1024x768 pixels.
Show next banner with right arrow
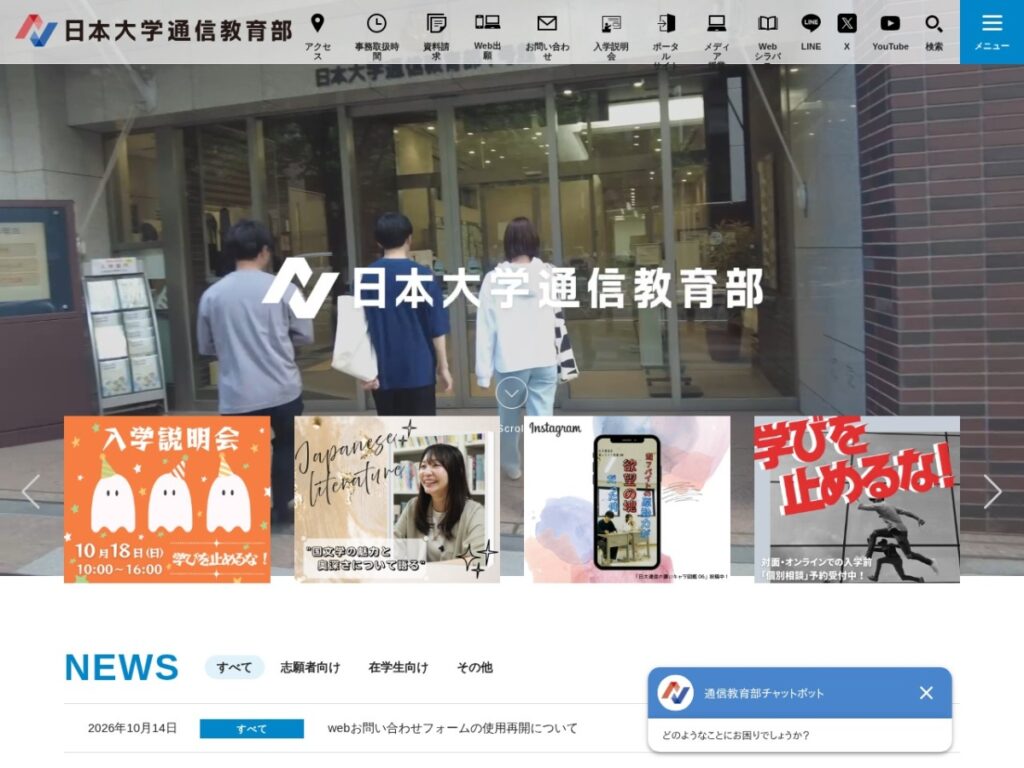(992, 492)
